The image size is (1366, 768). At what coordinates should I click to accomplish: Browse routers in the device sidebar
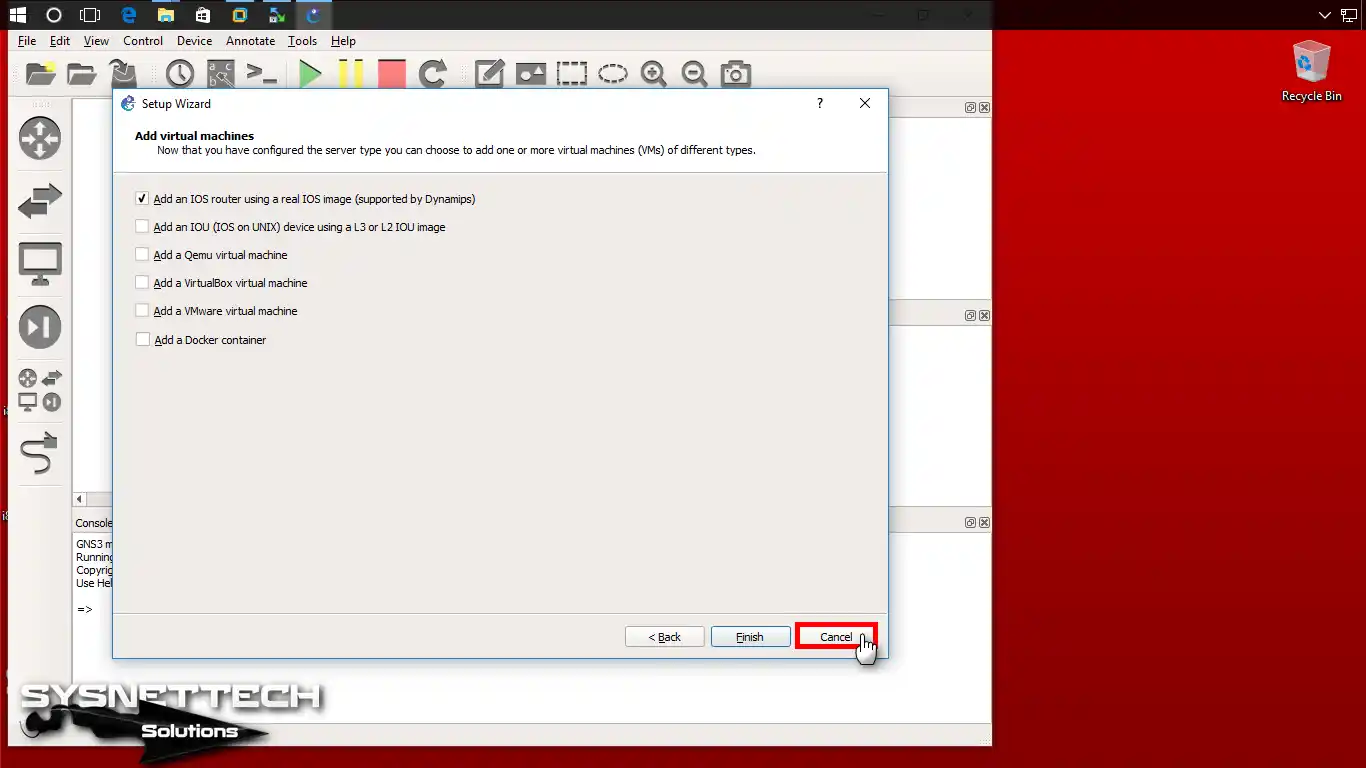(40, 138)
